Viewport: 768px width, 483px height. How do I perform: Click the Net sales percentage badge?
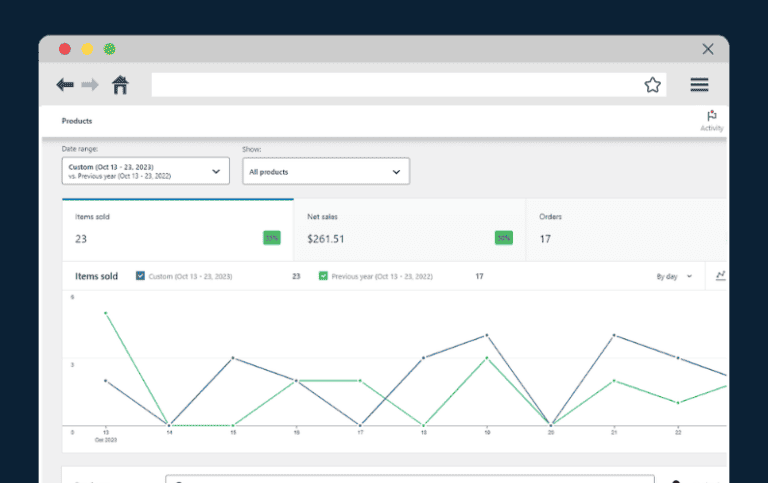click(x=504, y=238)
